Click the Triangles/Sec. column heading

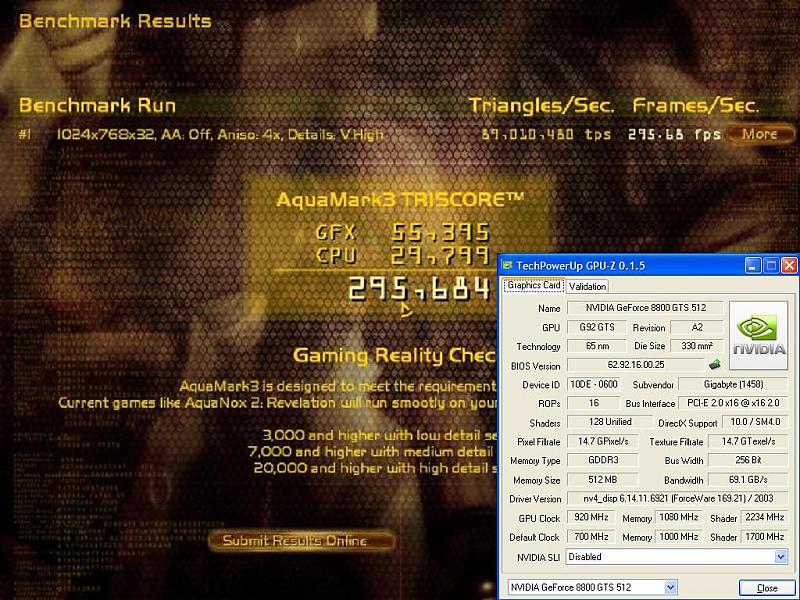tap(541, 106)
